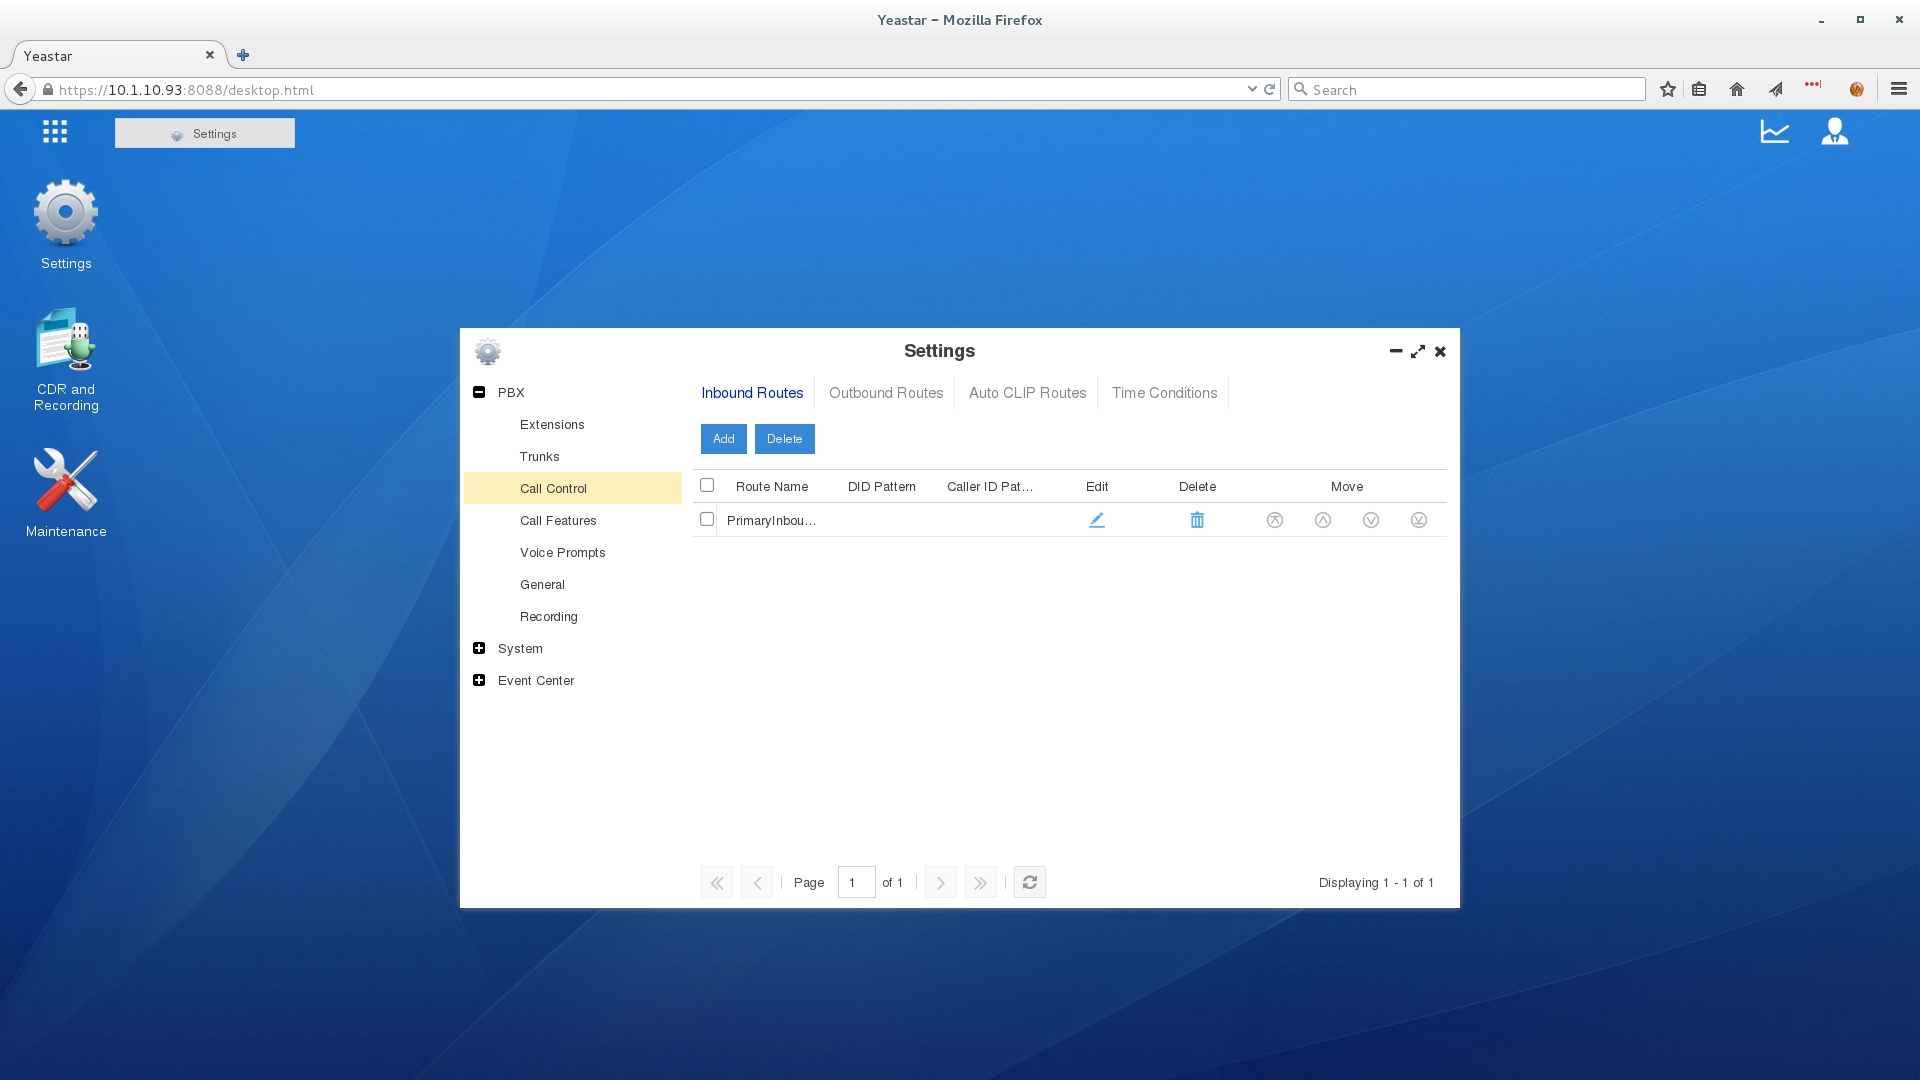Screen dimensions: 1920x1080
Task: Click the Add route button
Action: pos(724,439)
